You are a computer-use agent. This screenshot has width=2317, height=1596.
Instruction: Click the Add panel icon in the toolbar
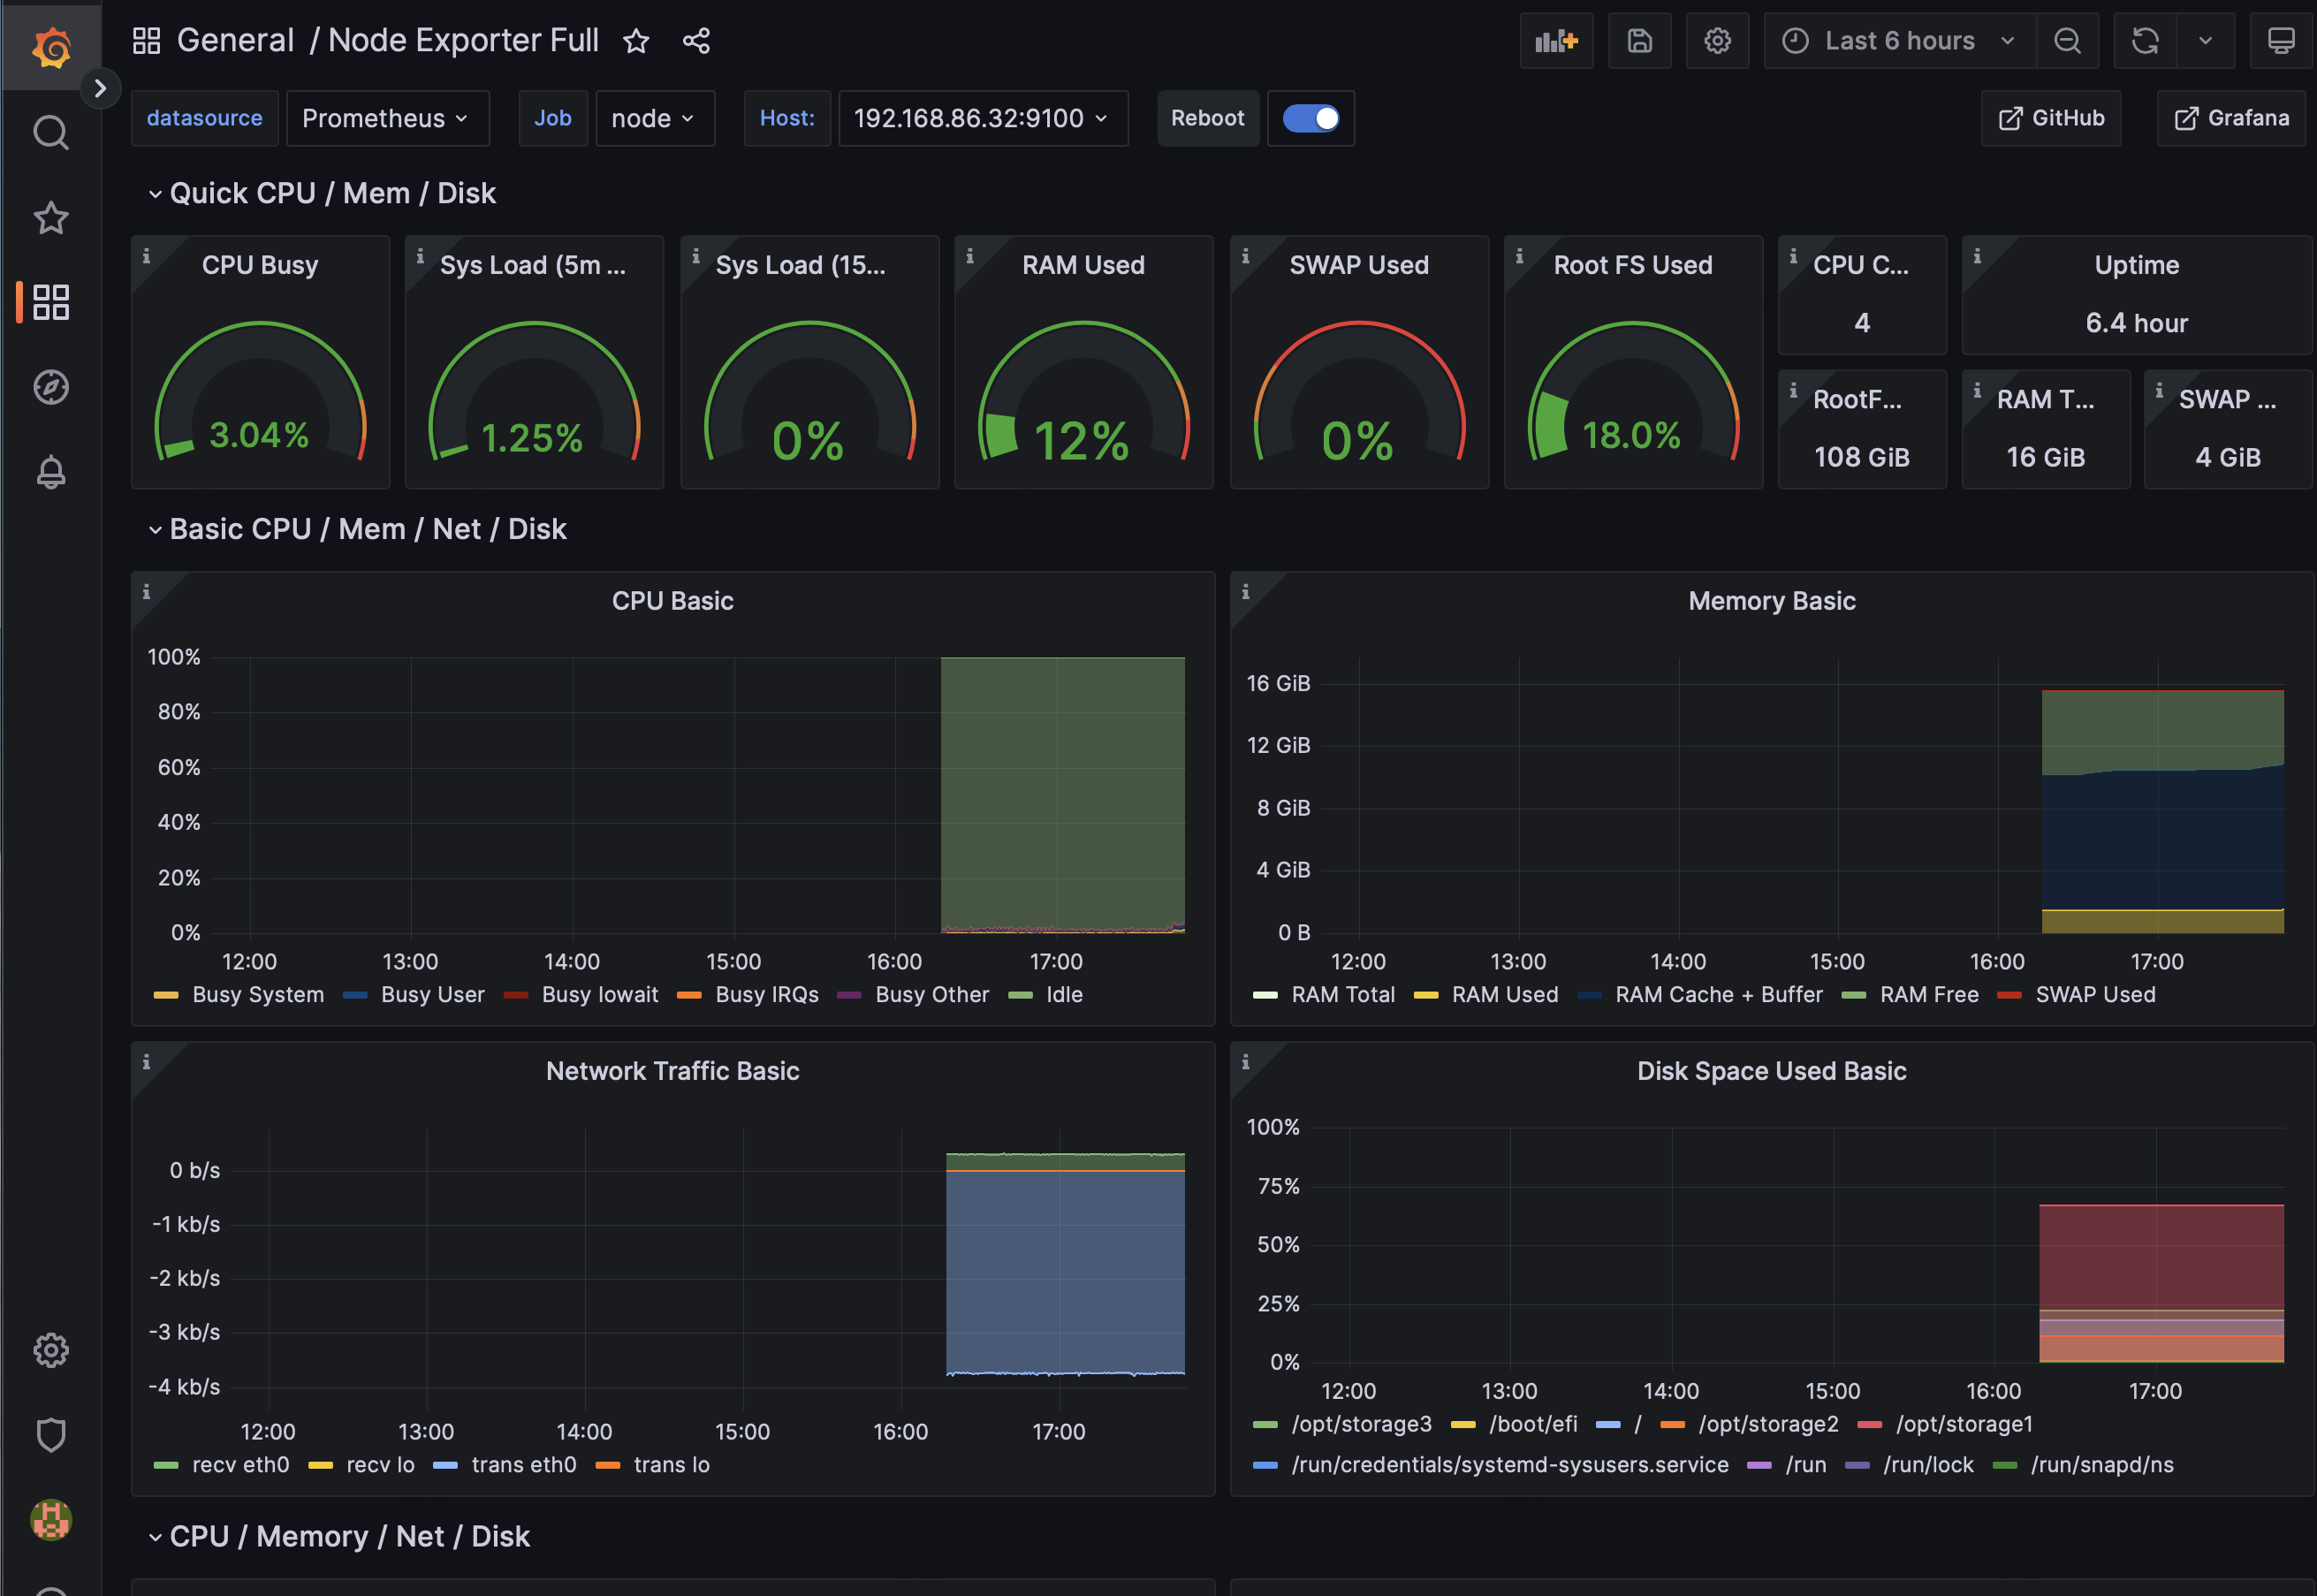(1556, 41)
